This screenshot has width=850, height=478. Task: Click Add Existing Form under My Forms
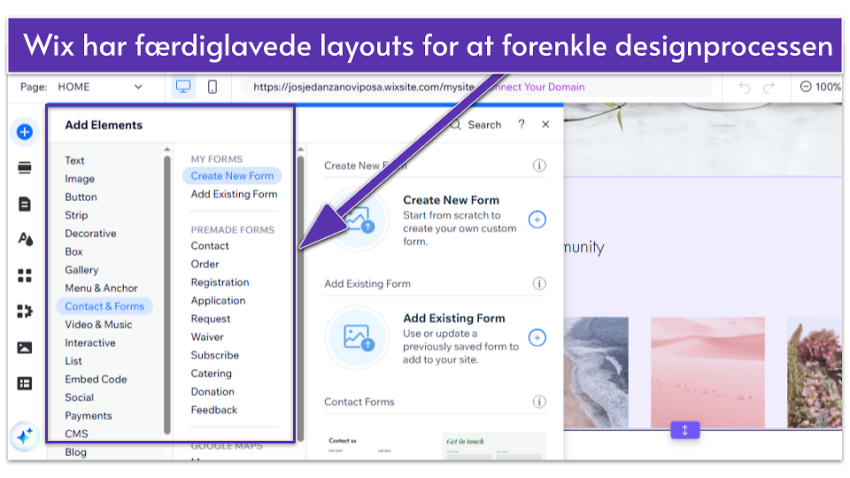pos(233,194)
